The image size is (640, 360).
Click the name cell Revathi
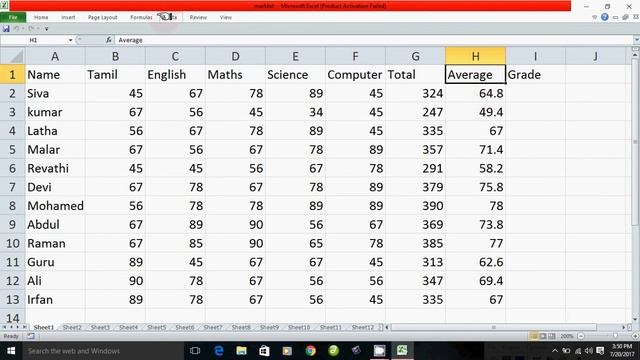click(x=55, y=168)
